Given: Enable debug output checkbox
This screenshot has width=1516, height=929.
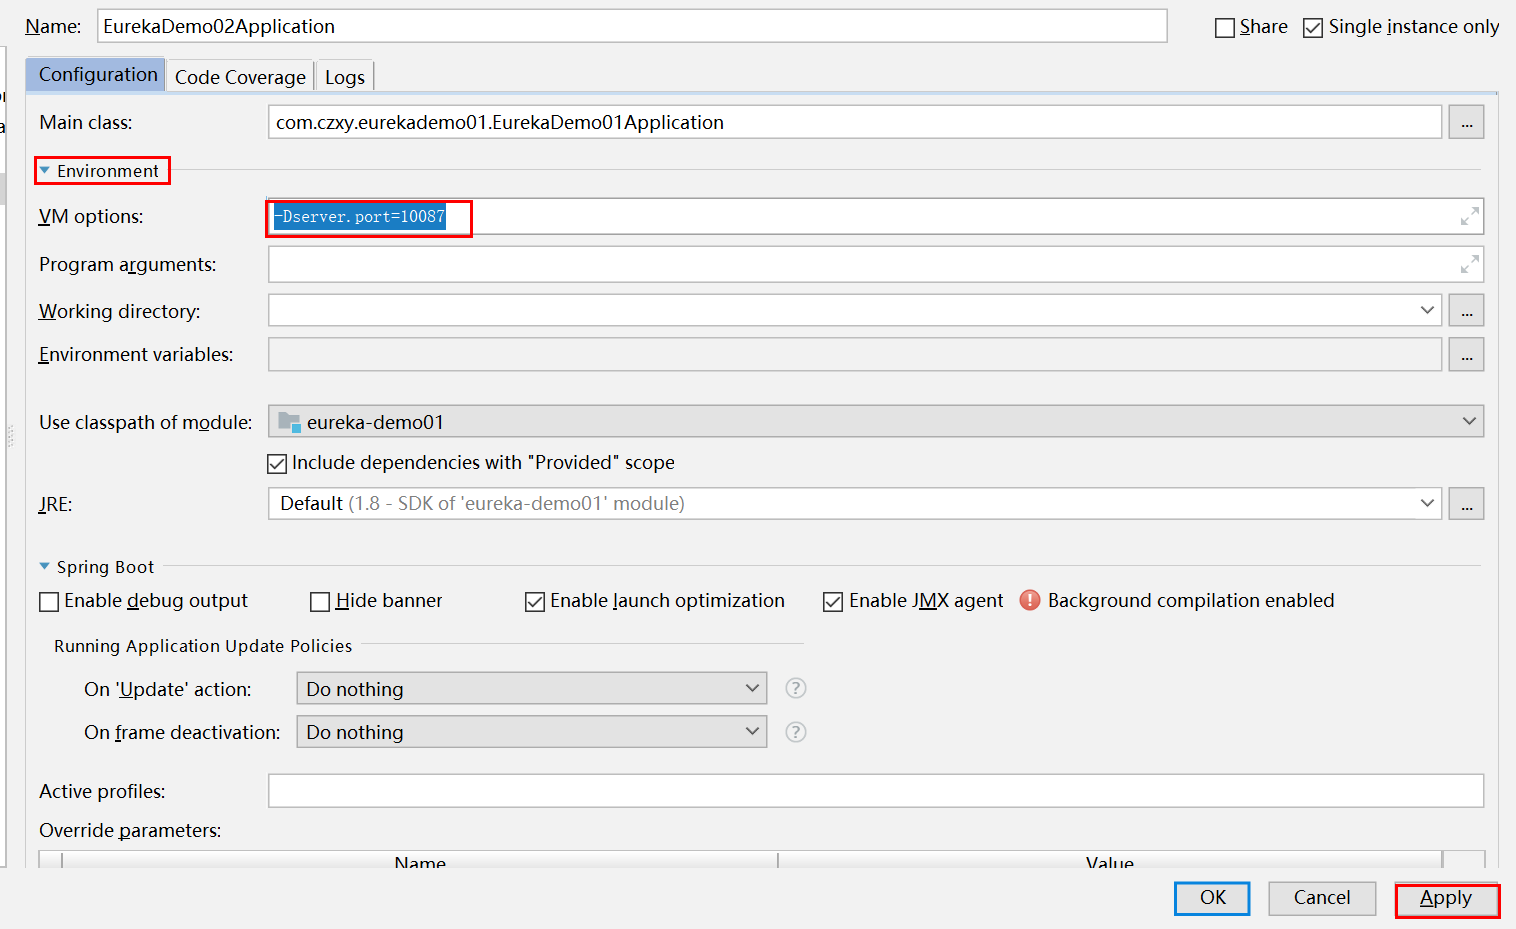Looking at the screenshot, I should (49, 601).
